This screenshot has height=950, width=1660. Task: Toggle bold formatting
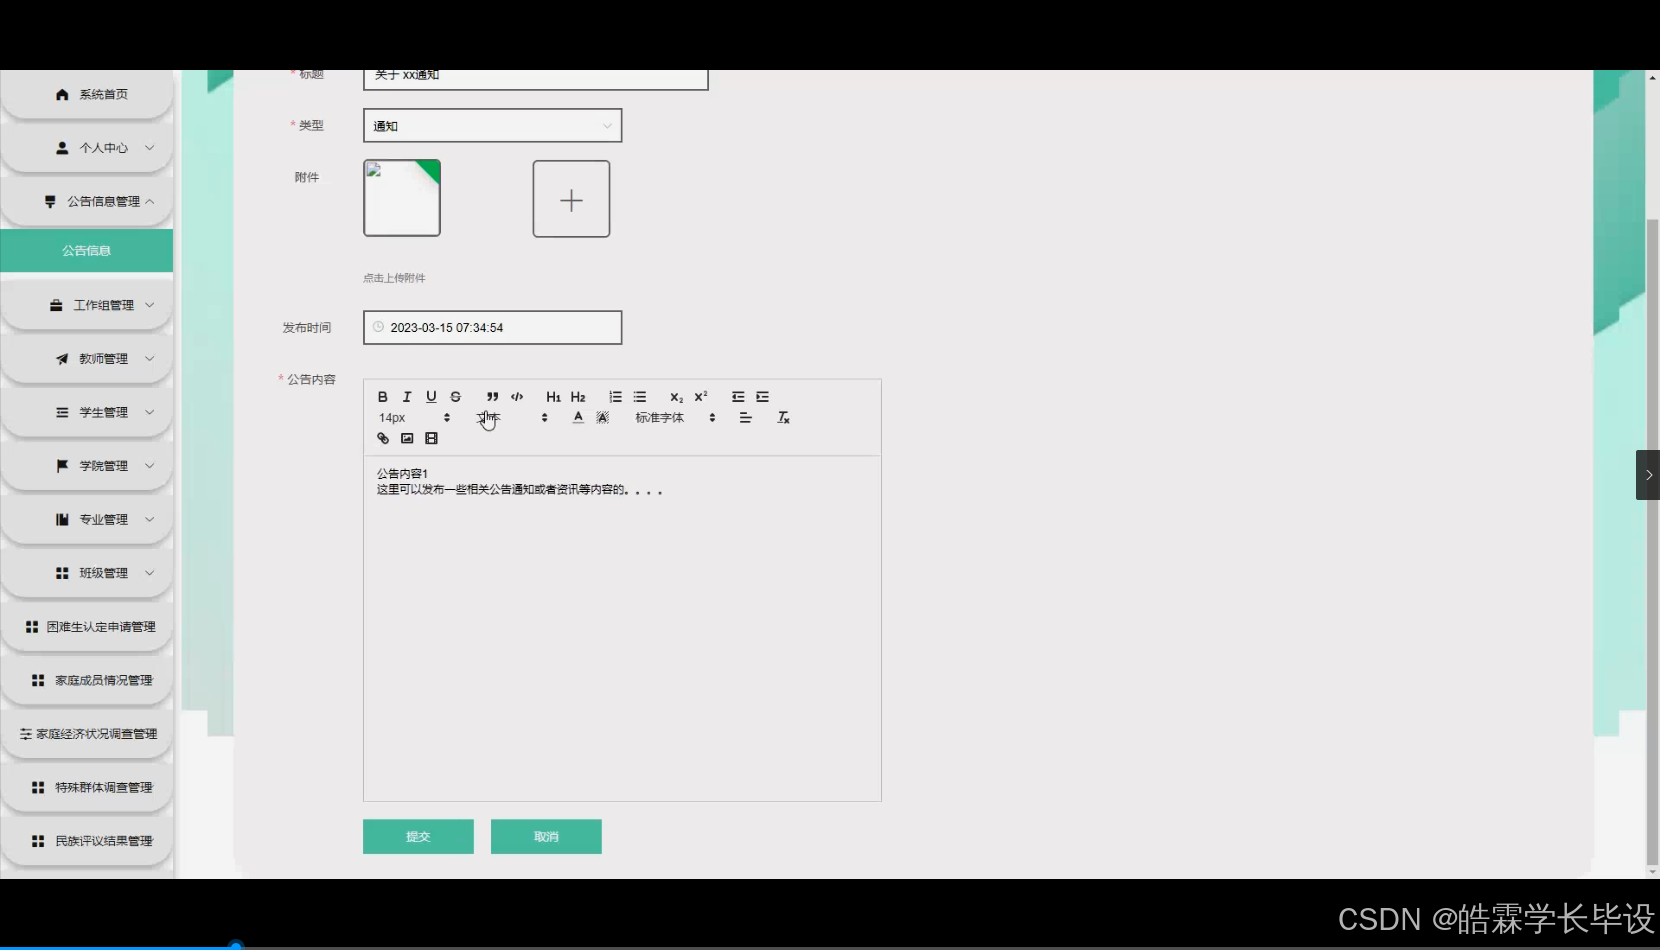tap(382, 397)
